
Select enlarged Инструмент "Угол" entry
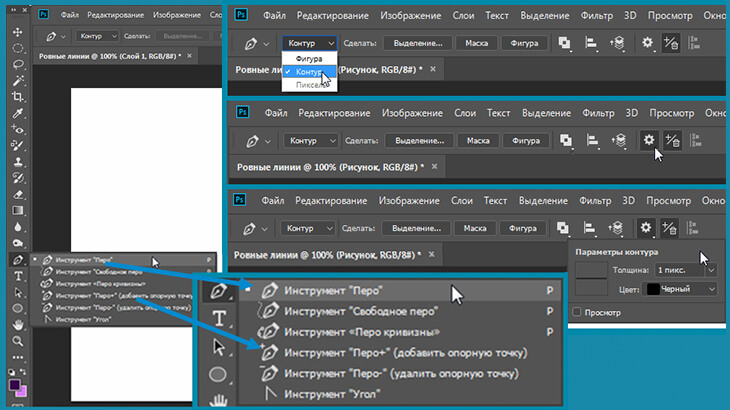[400, 394]
